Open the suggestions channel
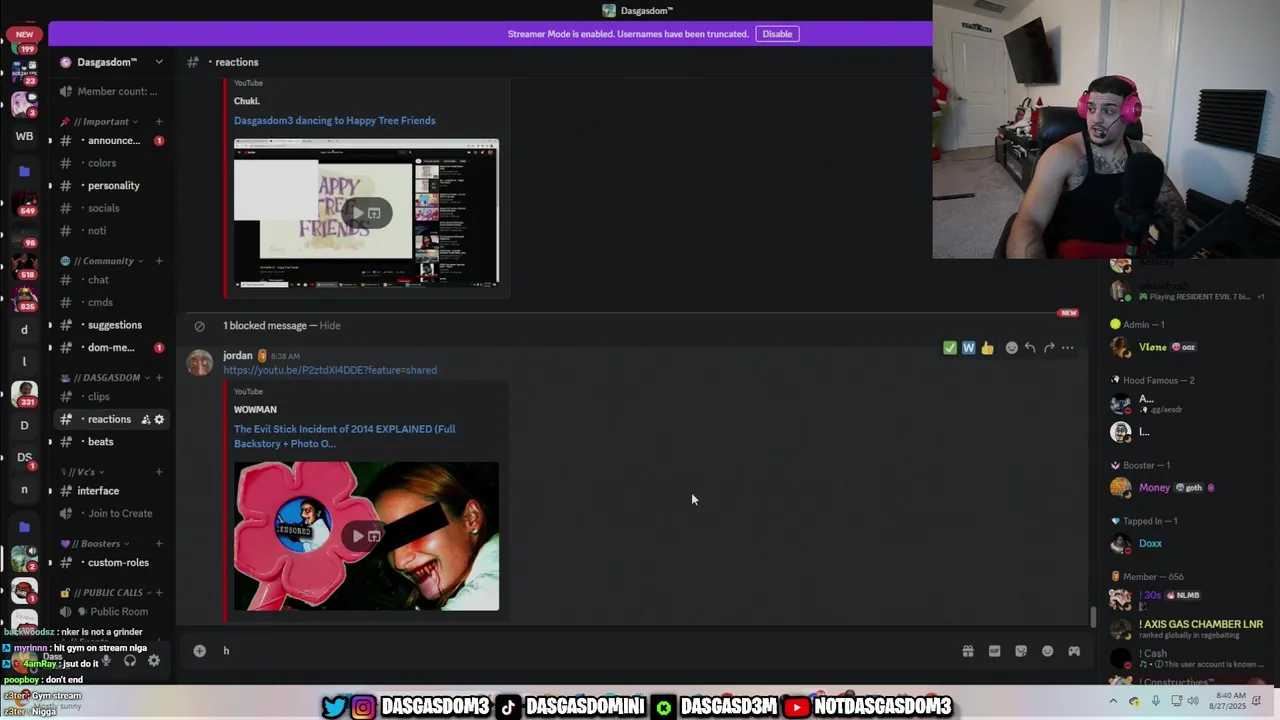The width and height of the screenshot is (1280, 720). [x=112, y=325]
